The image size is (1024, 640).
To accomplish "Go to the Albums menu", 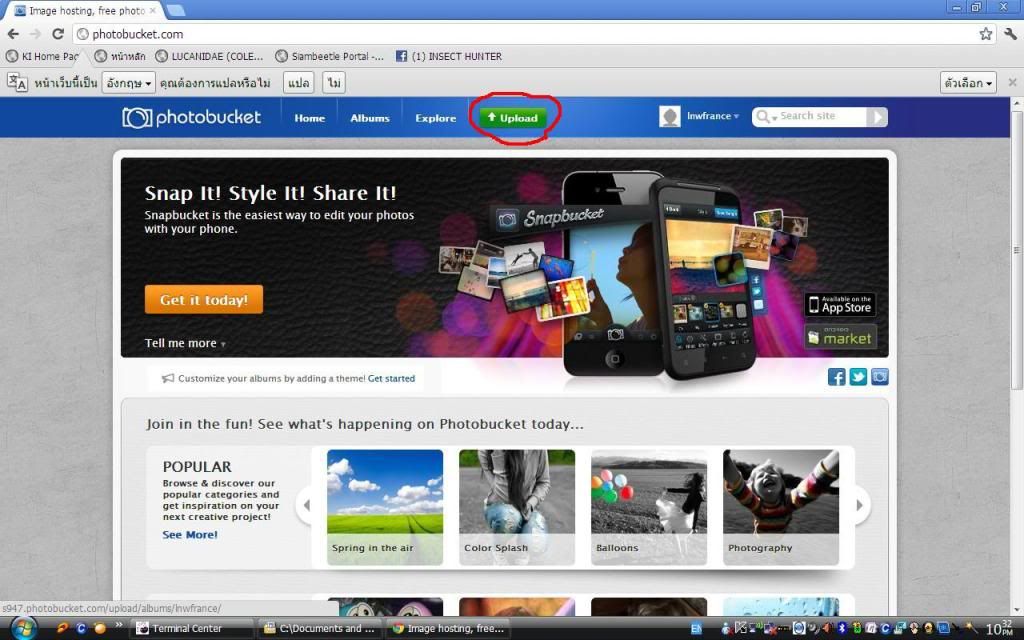I will [x=370, y=118].
